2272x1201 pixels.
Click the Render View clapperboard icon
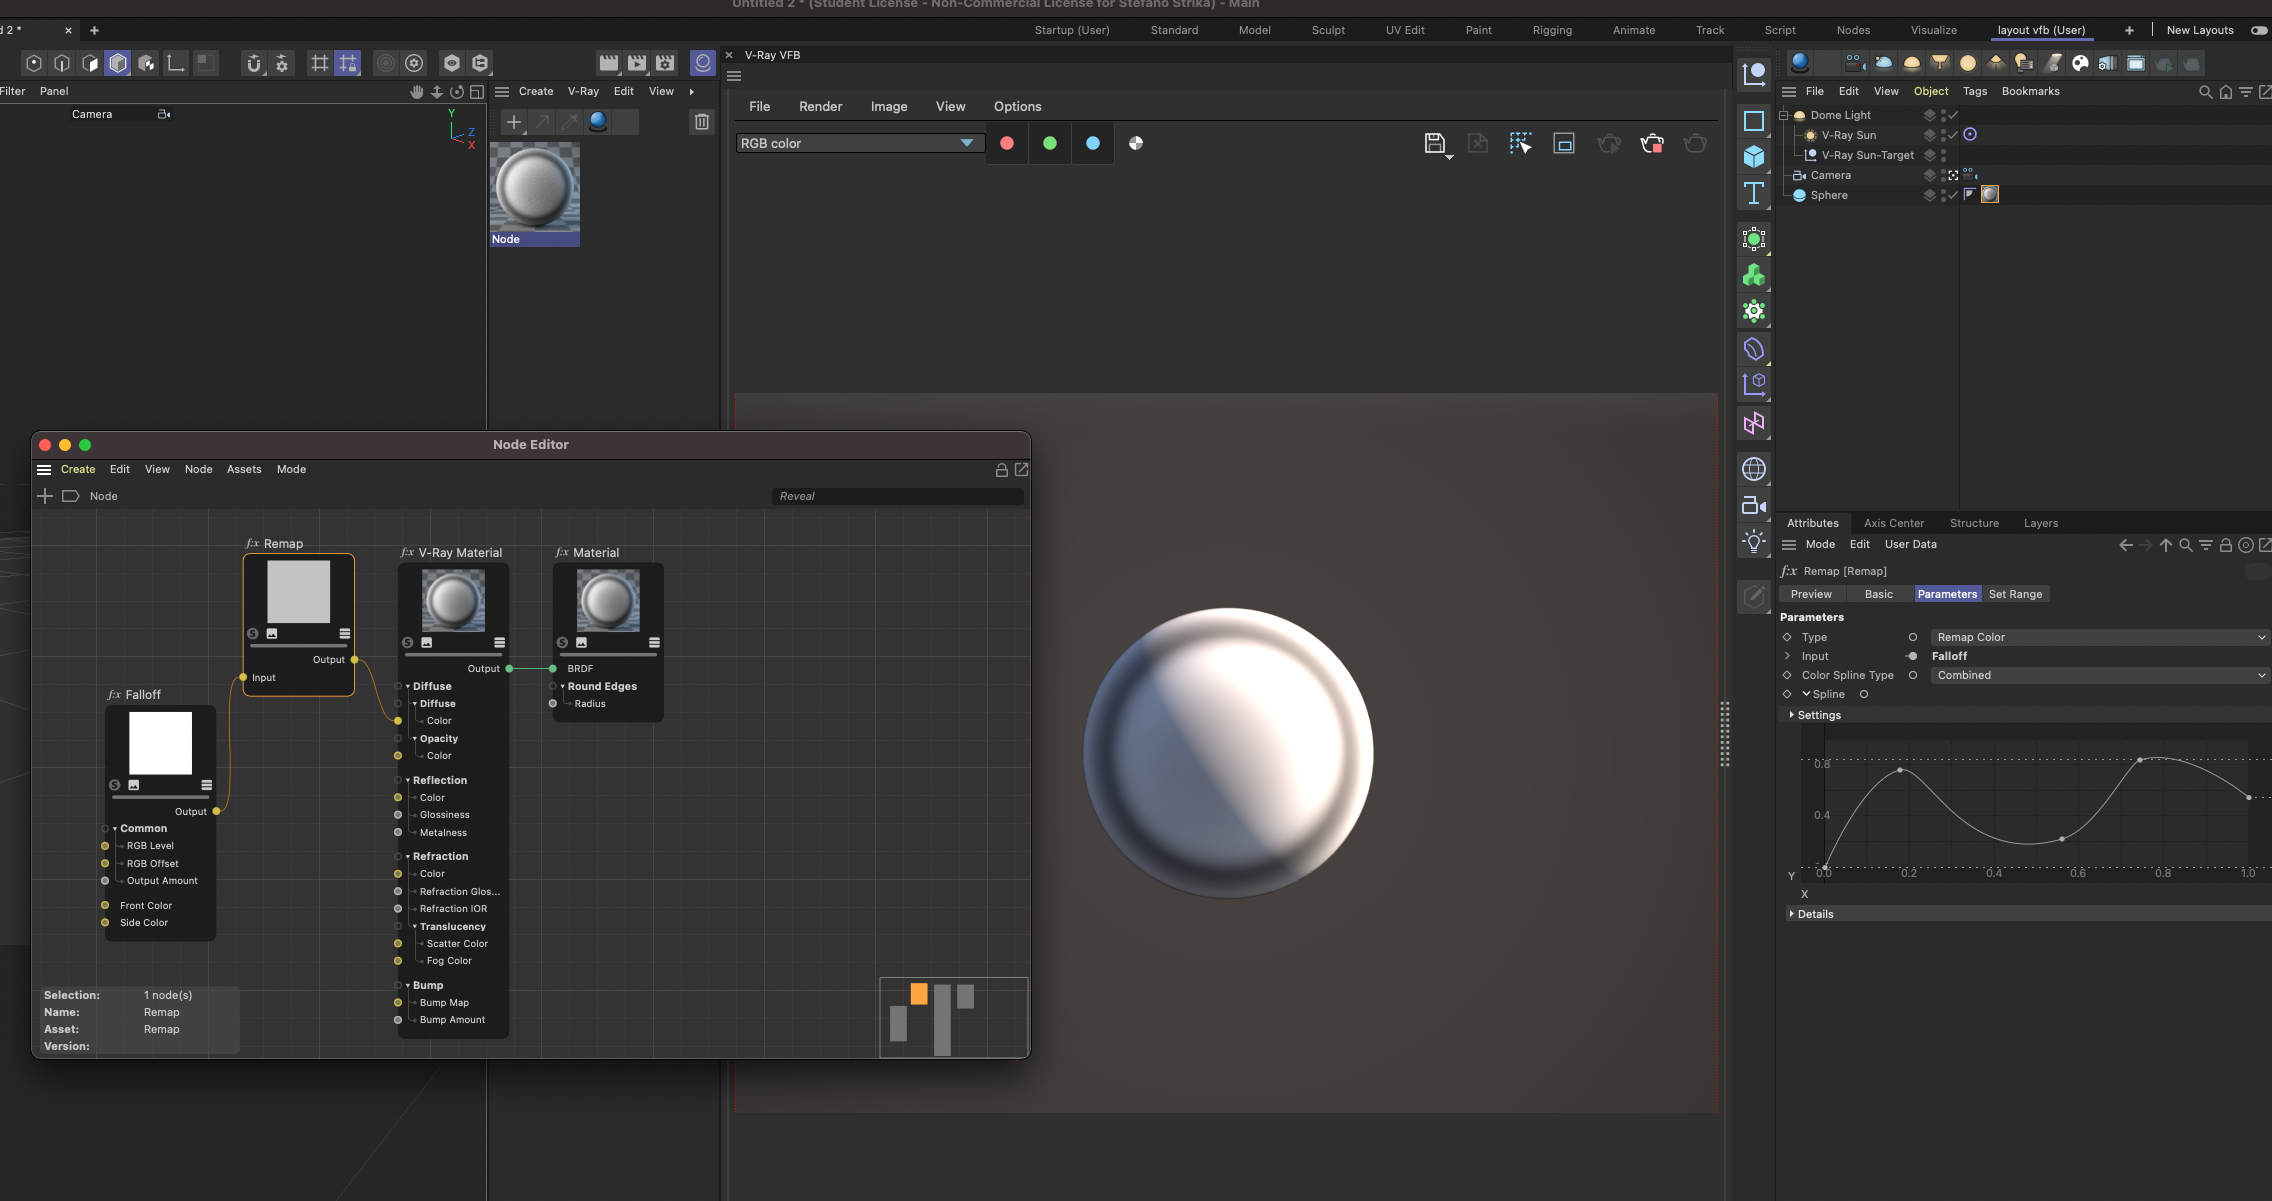click(609, 63)
